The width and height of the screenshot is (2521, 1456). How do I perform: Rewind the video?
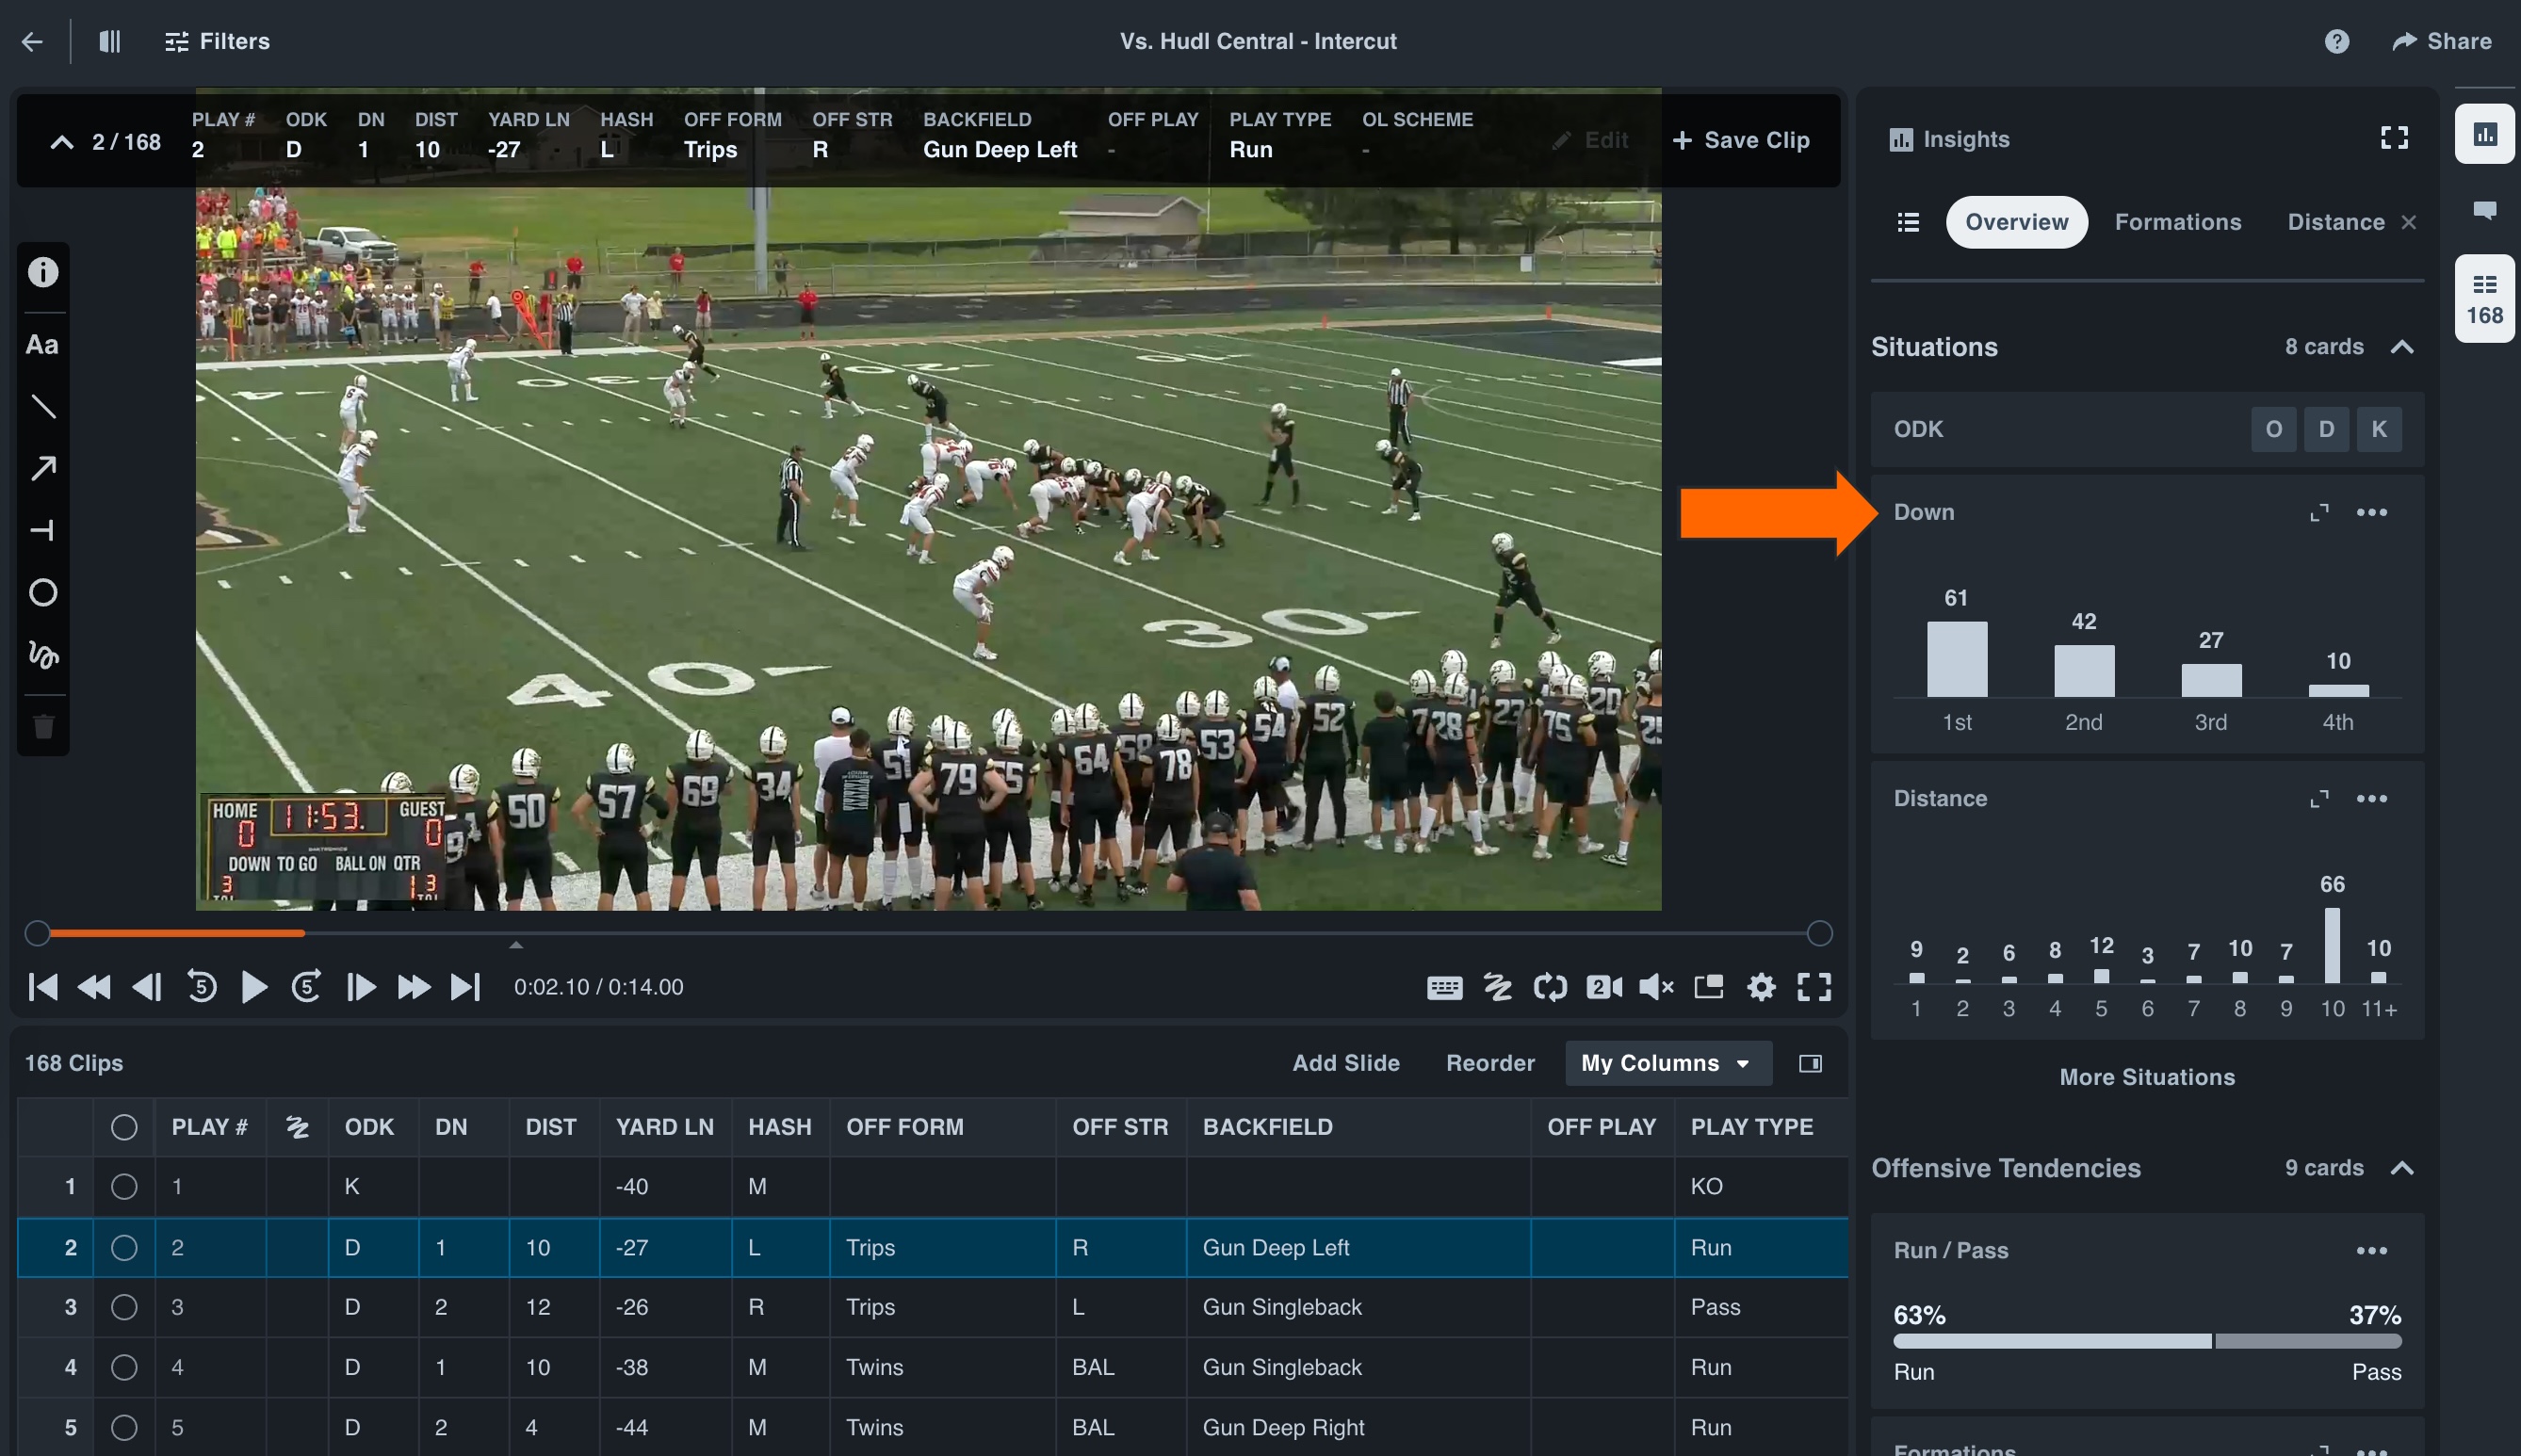(95, 987)
